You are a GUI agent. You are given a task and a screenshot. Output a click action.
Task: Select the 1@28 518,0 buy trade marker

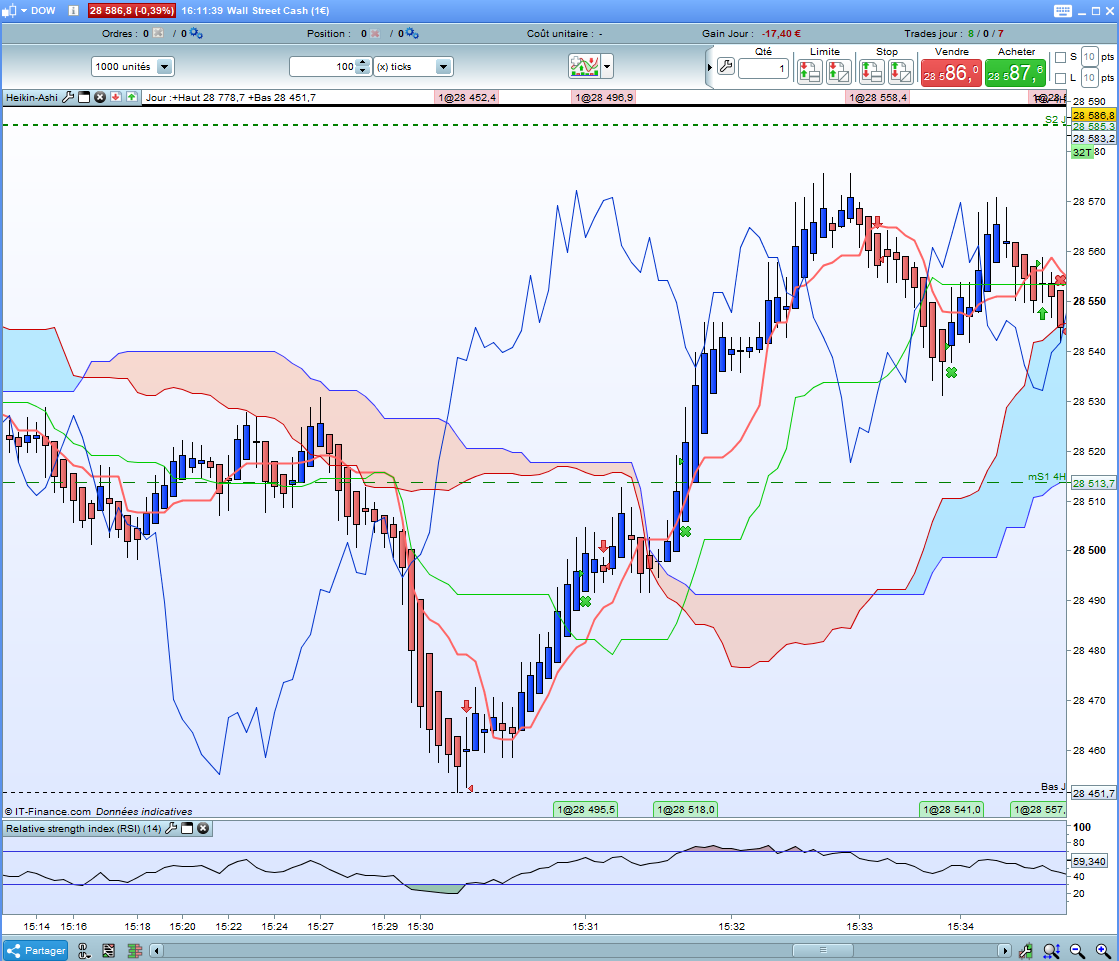tap(686, 810)
